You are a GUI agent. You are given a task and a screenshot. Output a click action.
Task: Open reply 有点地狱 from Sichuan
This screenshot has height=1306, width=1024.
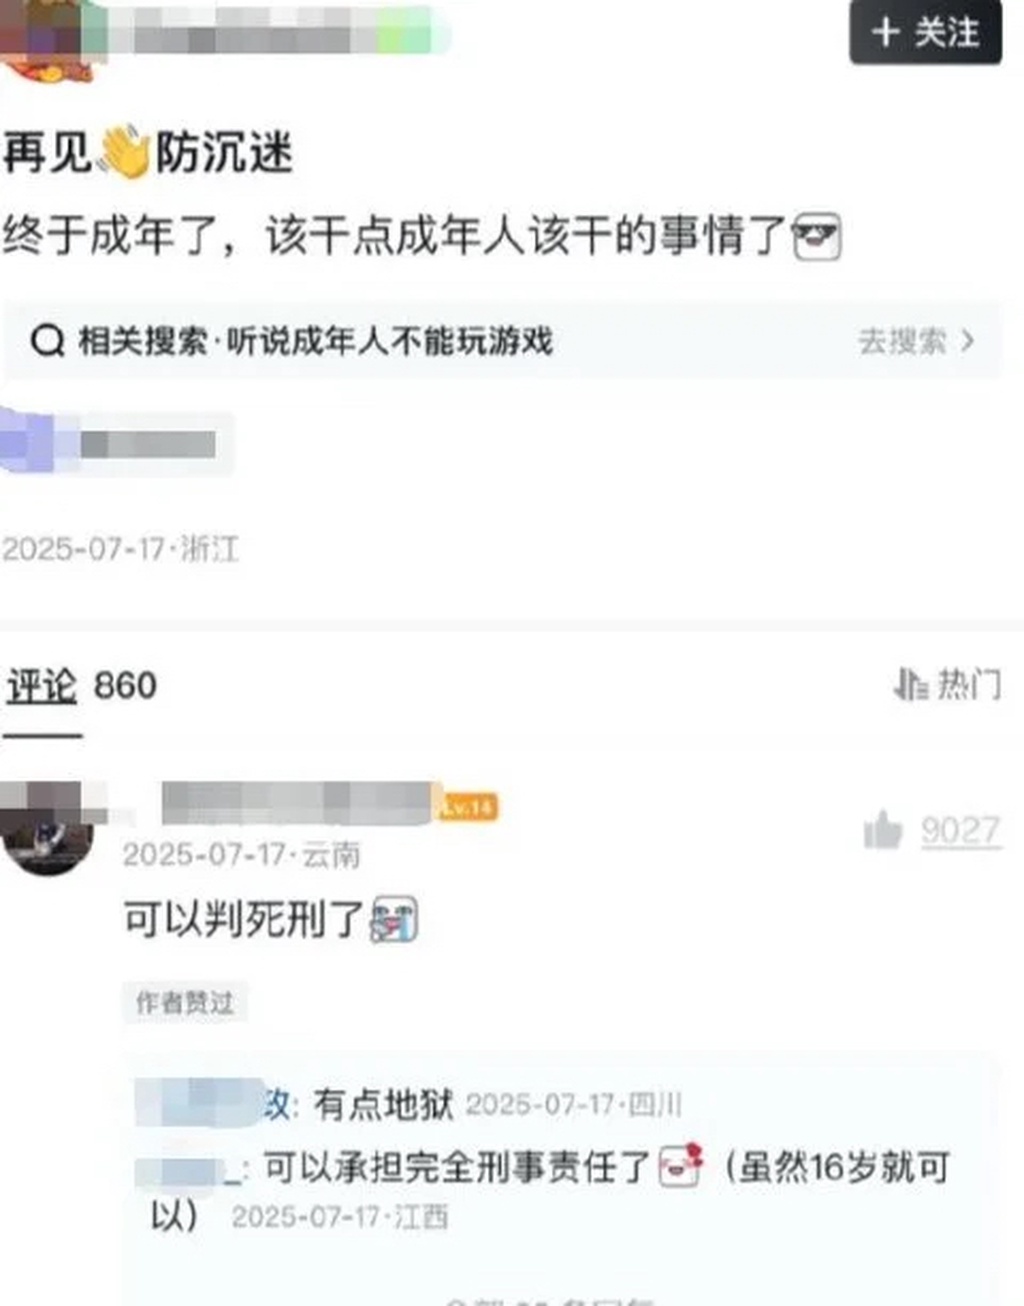click(x=384, y=1104)
